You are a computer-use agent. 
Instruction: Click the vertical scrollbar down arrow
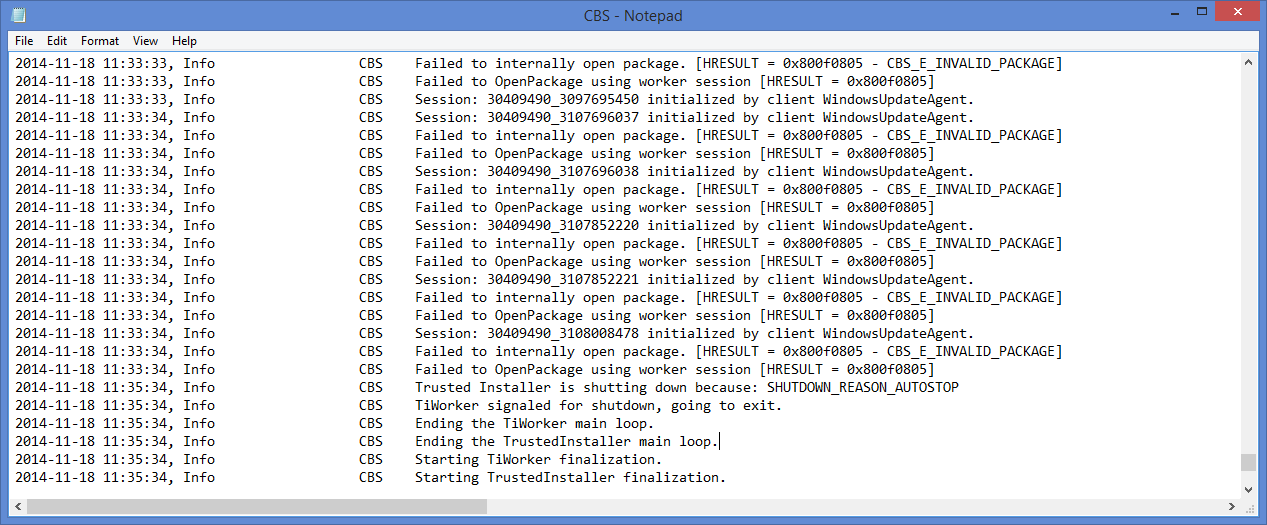(1248, 488)
